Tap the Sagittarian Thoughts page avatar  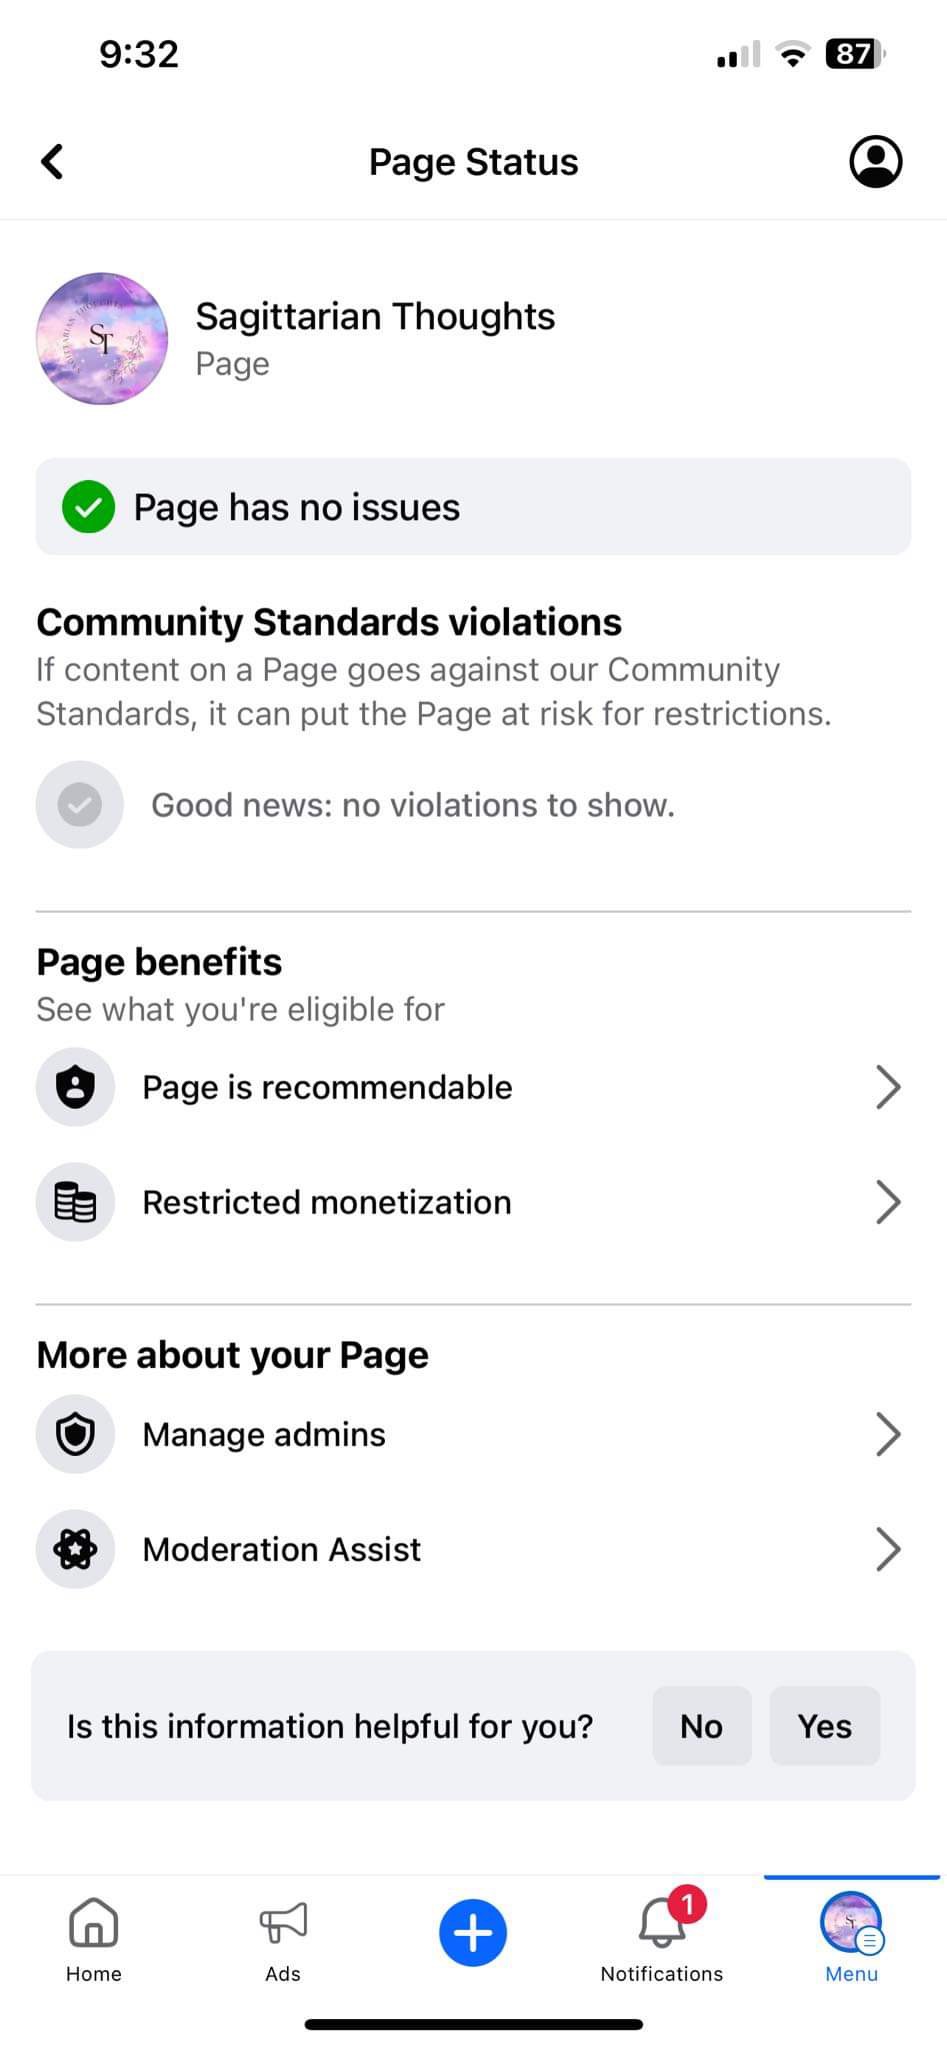[x=102, y=339]
